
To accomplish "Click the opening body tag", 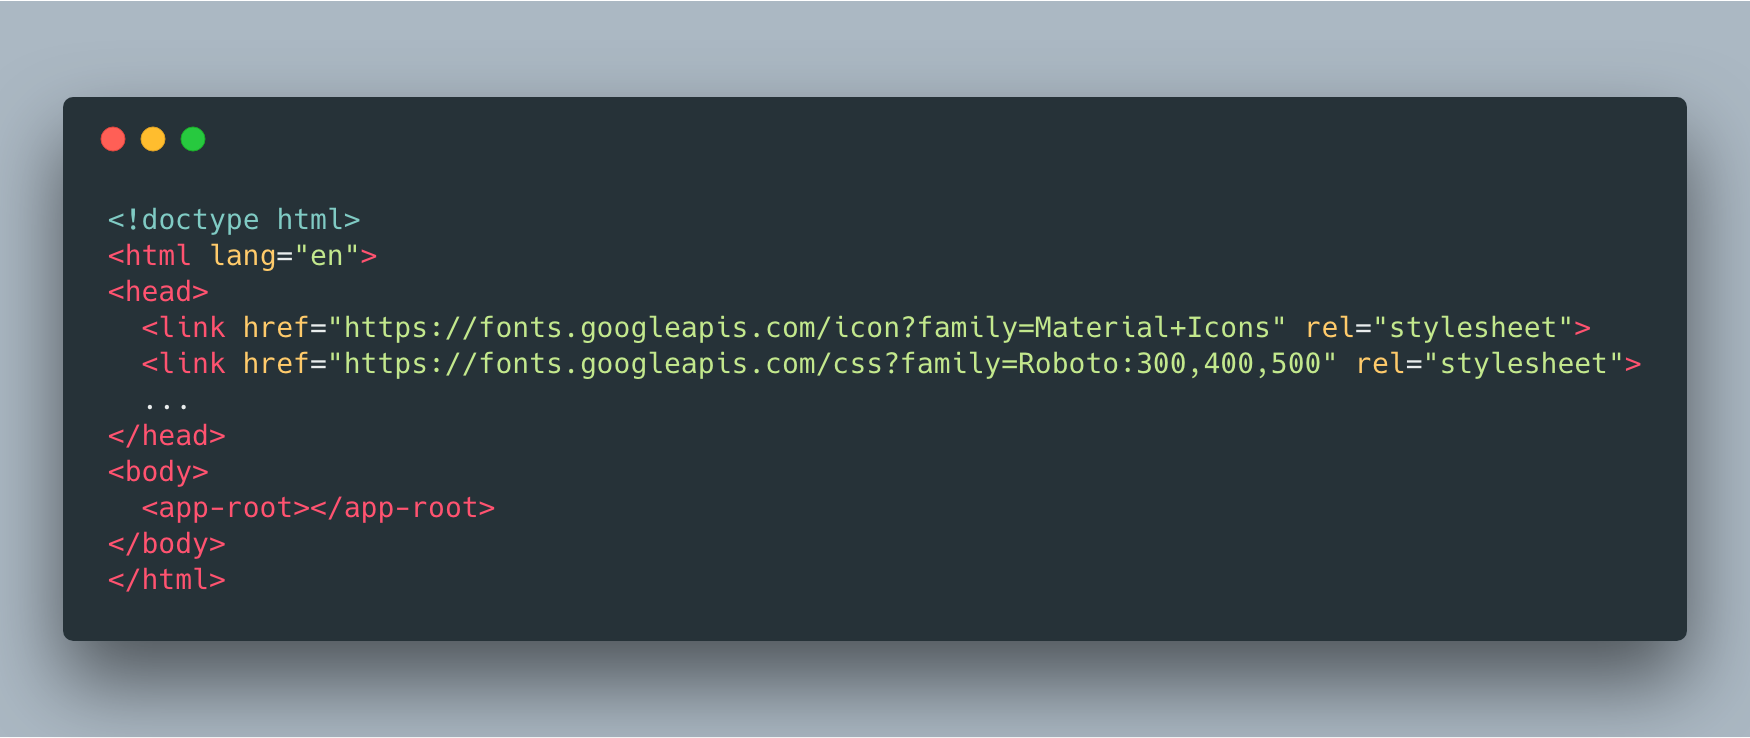I will 158,472.
